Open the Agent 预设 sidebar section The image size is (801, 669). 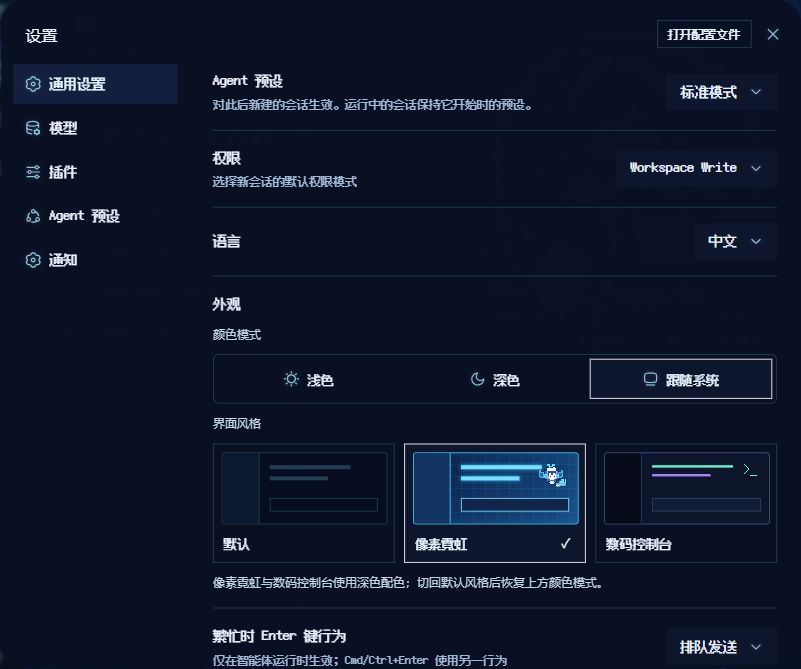96,216
